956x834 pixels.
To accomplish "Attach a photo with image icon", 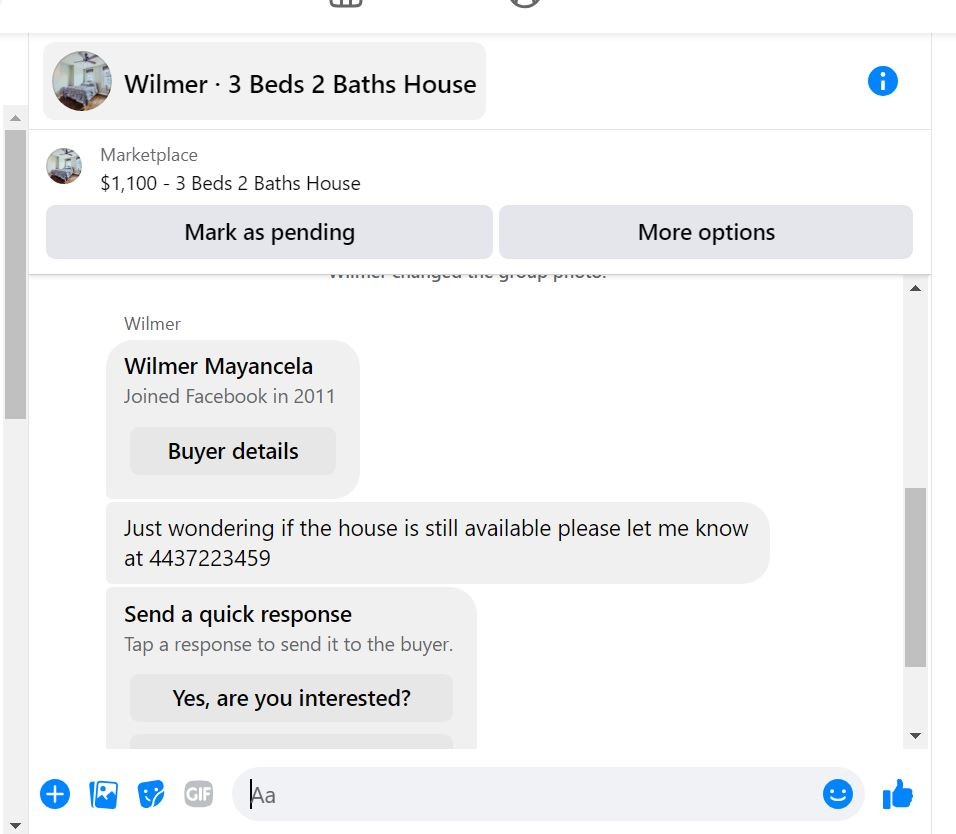I will click(x=103, y=794).
